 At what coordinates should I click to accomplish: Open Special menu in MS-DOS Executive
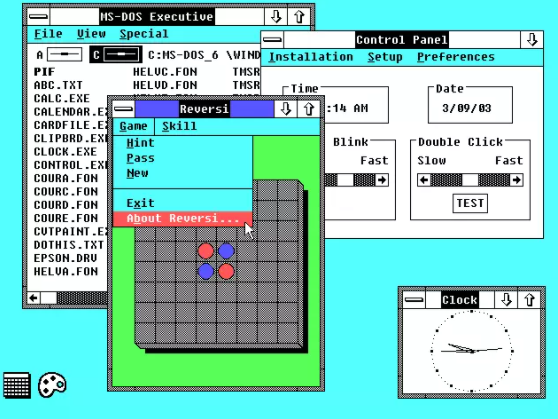click(144, 34)
